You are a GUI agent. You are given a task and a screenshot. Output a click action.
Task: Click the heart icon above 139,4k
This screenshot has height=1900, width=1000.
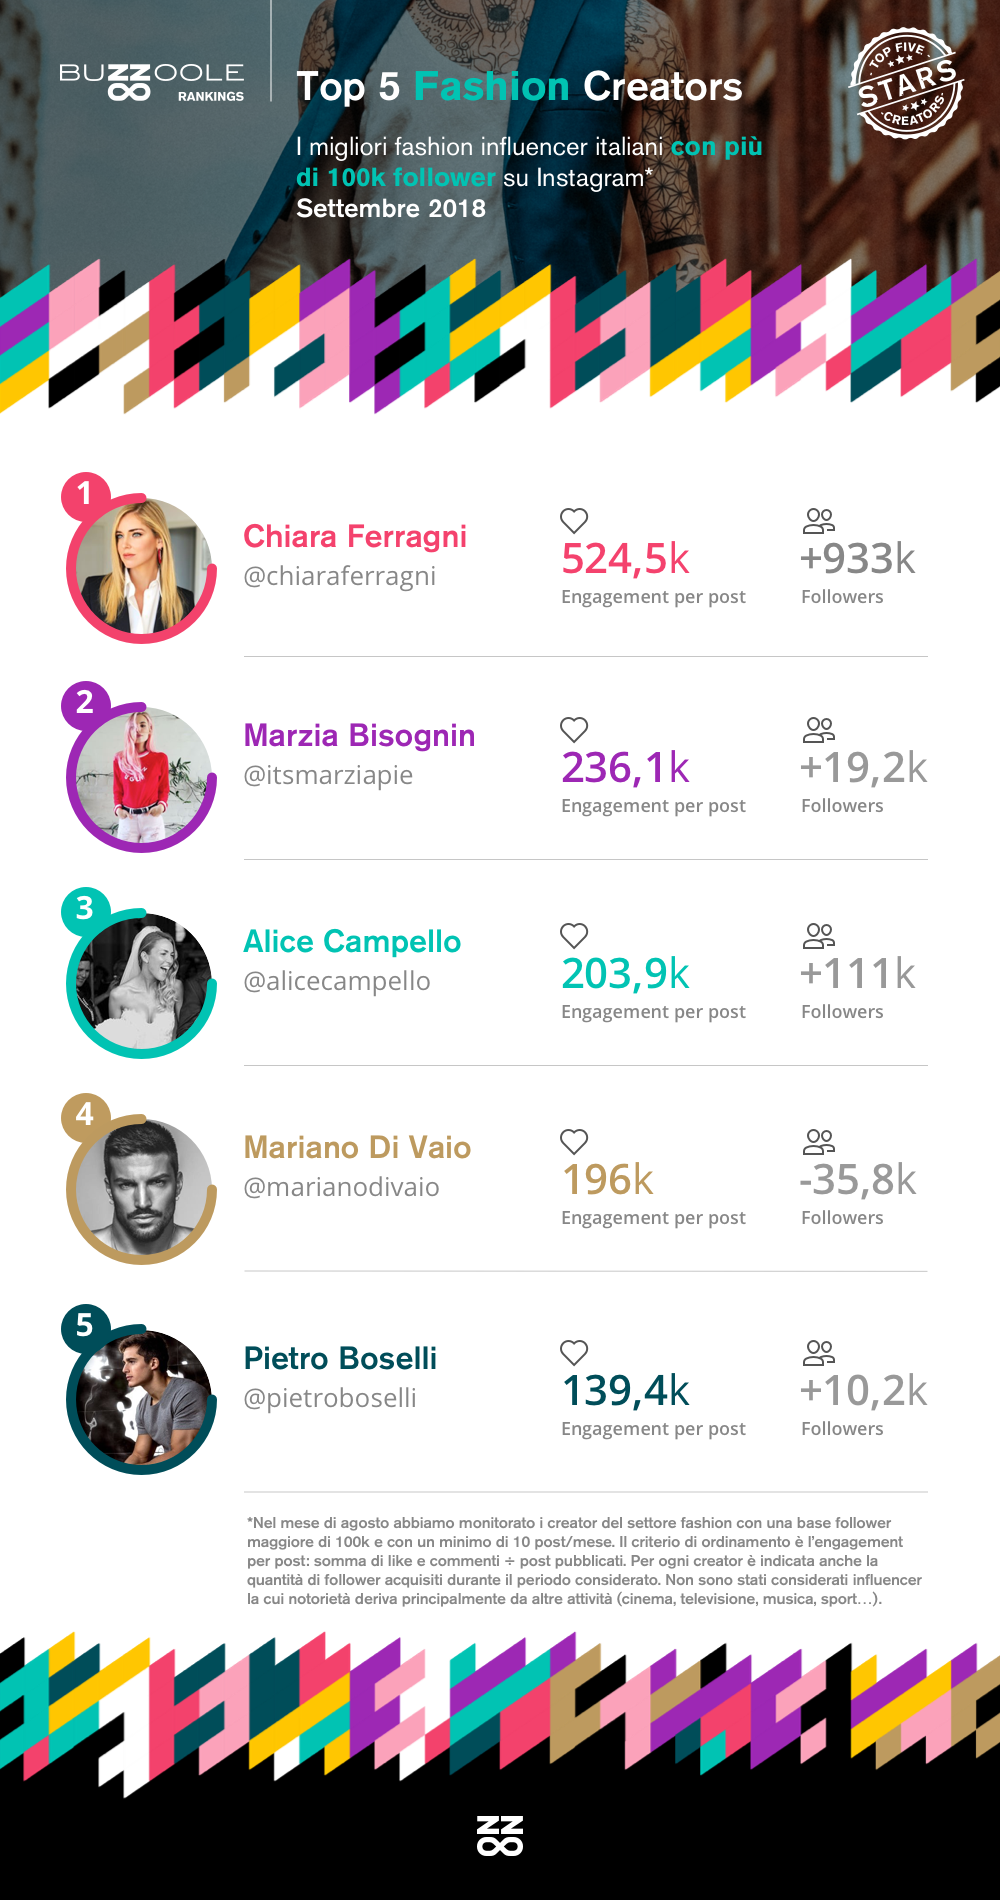point(573,1352)
